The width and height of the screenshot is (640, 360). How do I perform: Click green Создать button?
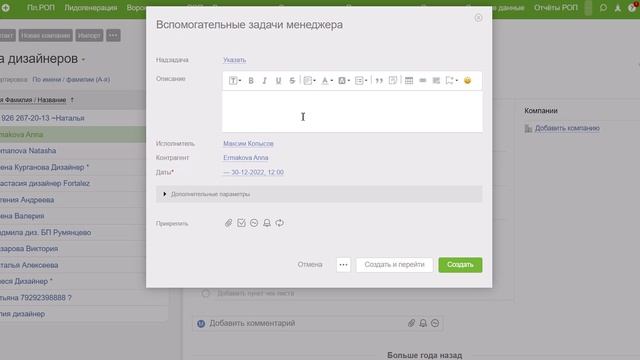(x=460, y=265)
